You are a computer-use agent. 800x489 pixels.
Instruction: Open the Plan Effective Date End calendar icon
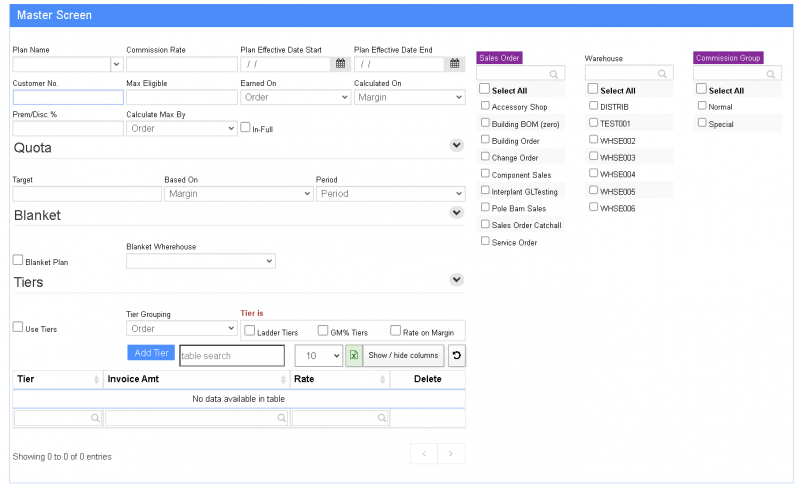click(455, 64)
